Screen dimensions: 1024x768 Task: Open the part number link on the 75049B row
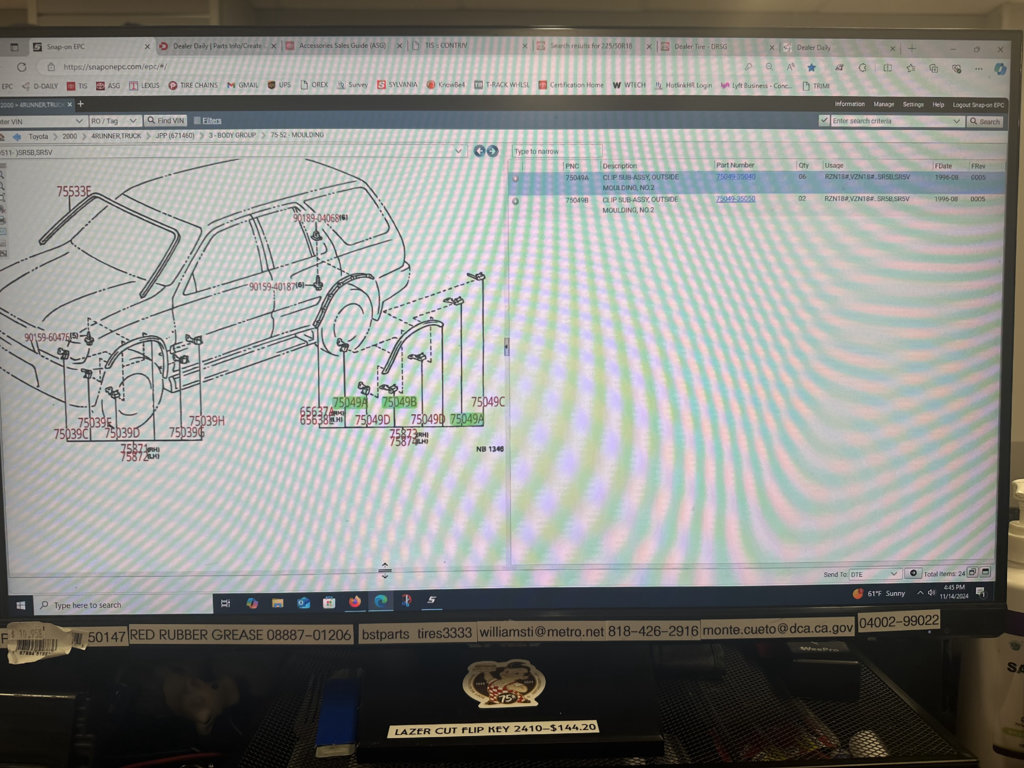coord(735,199)
